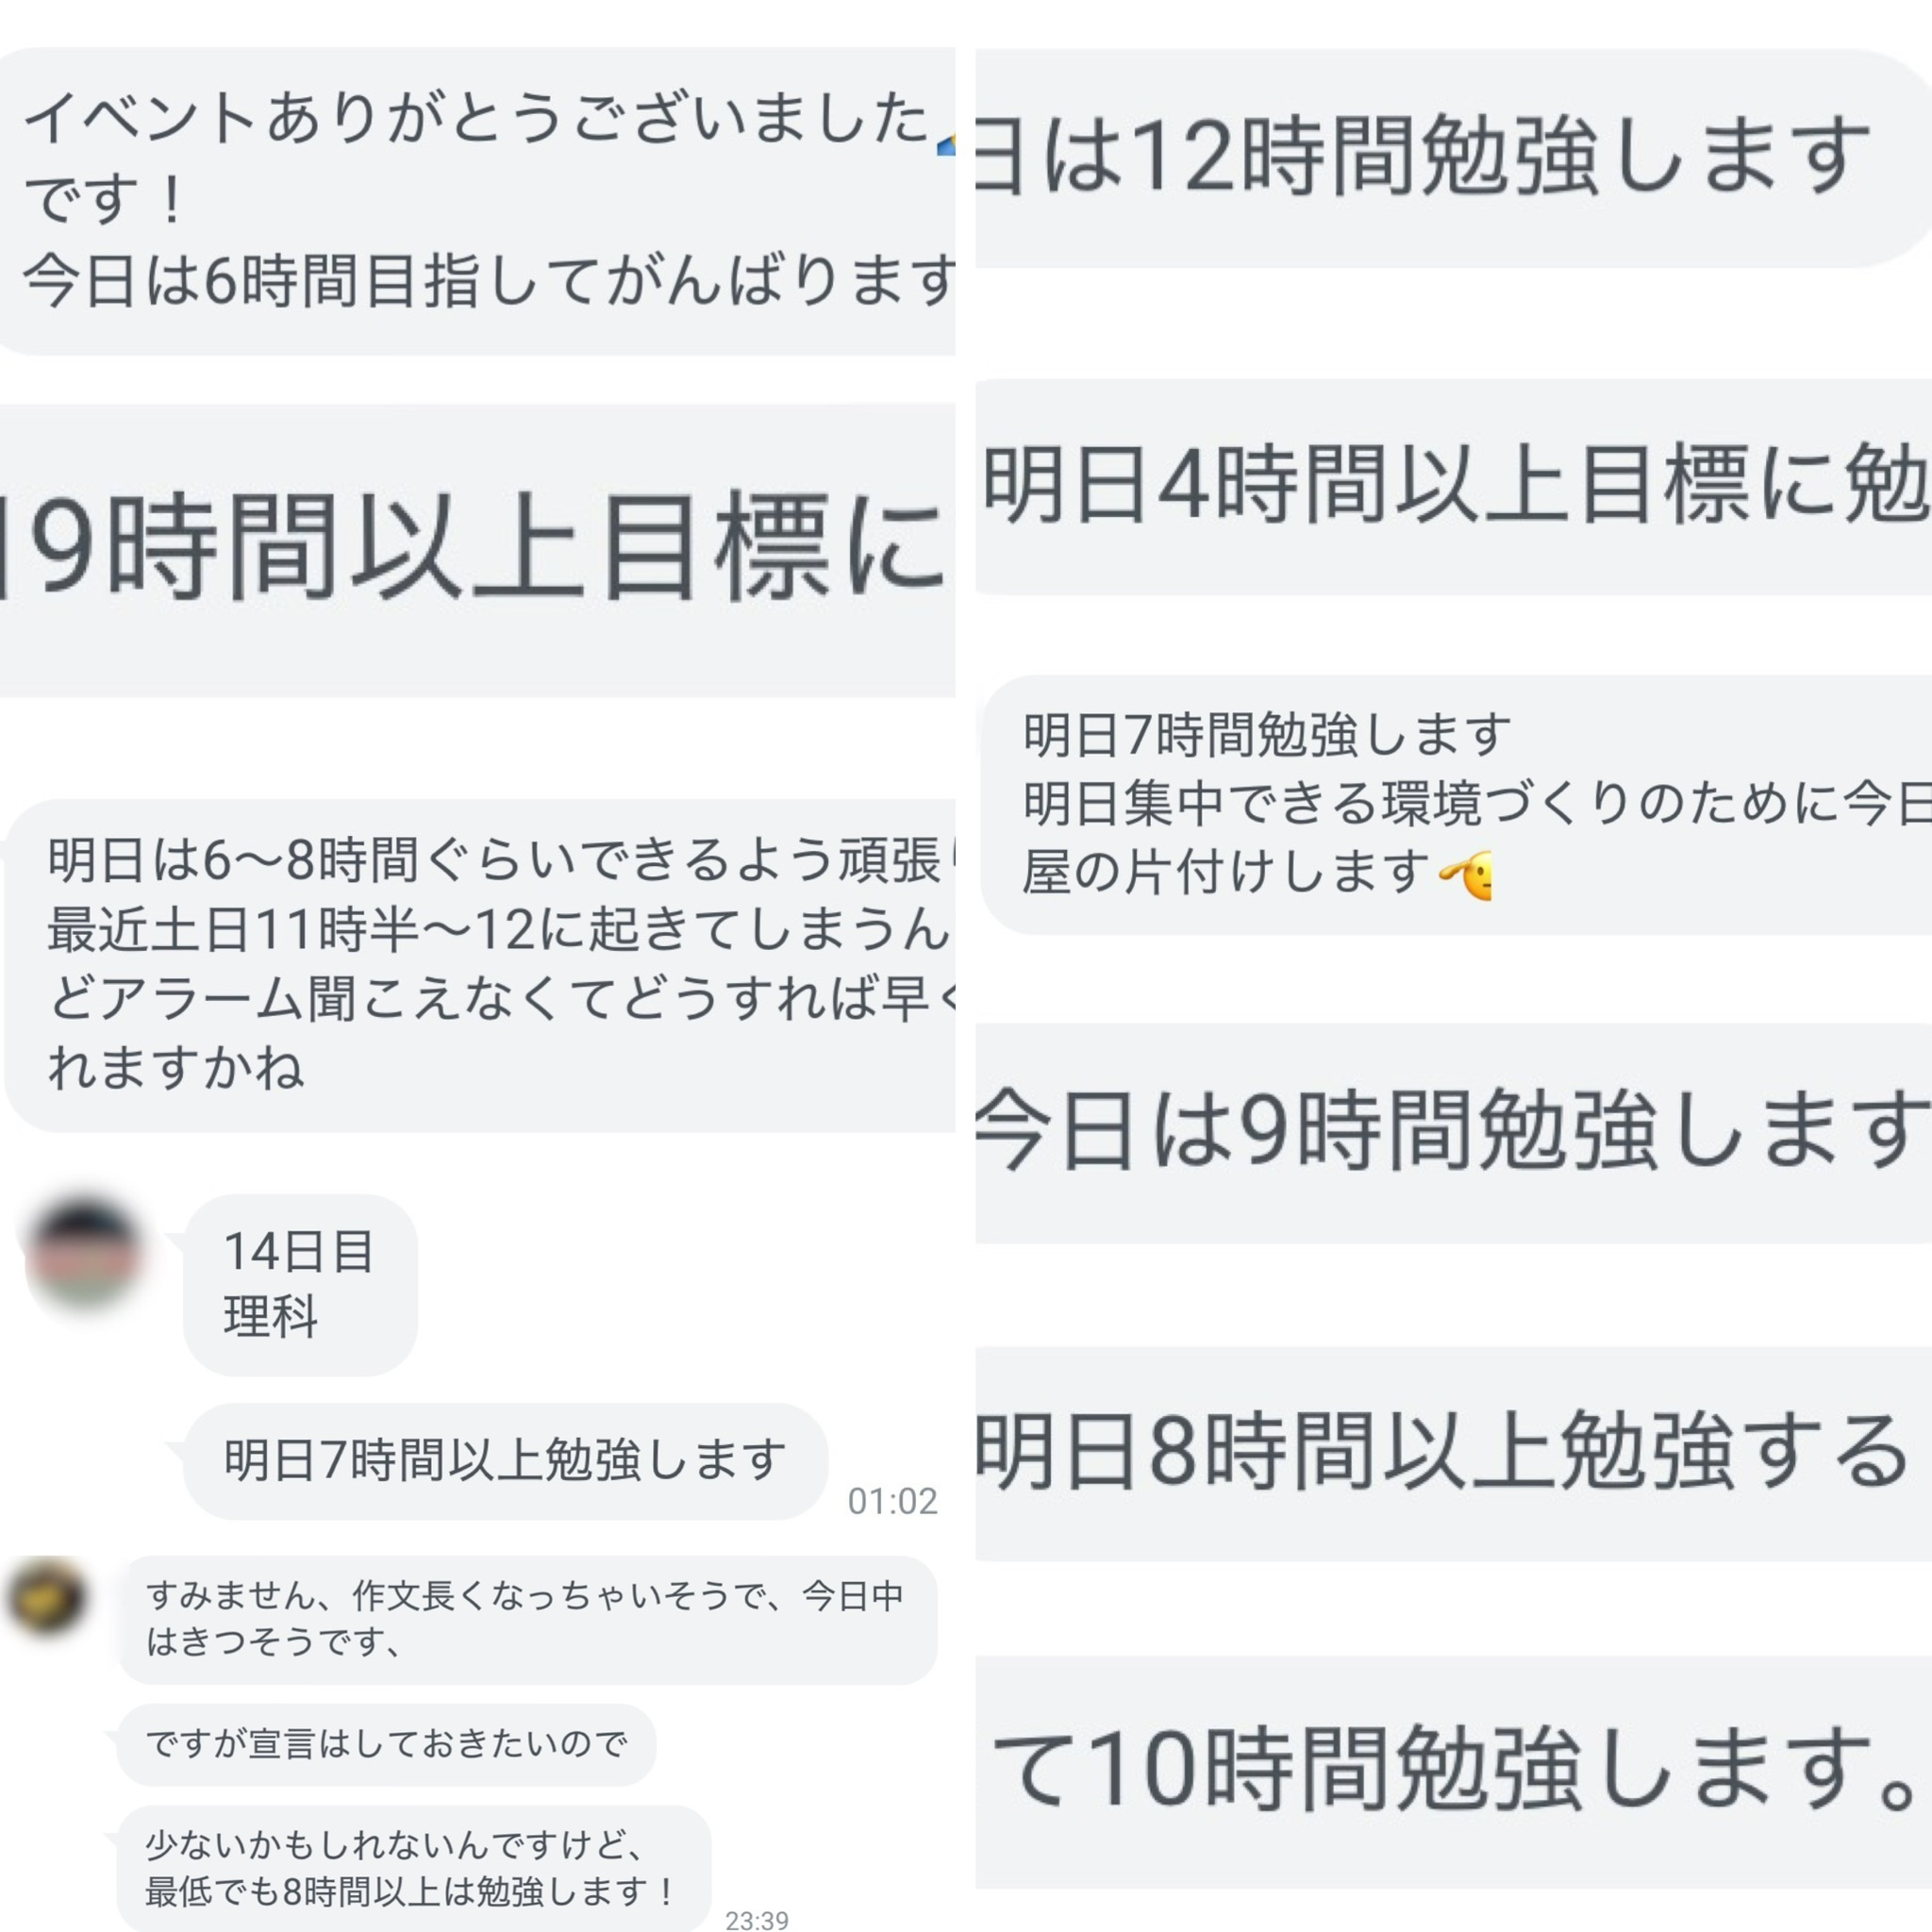Tap the イベントありがとうございました message
This screenshot has height=1932, width=1932.
pos(478,201)
